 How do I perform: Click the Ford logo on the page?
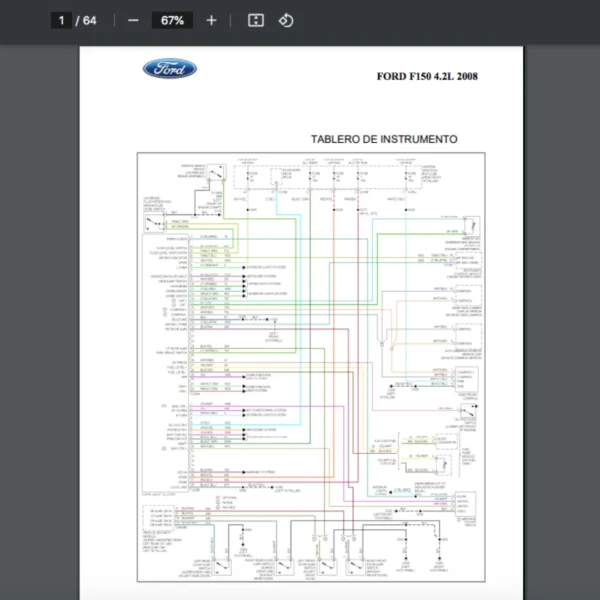click(170, 68)
